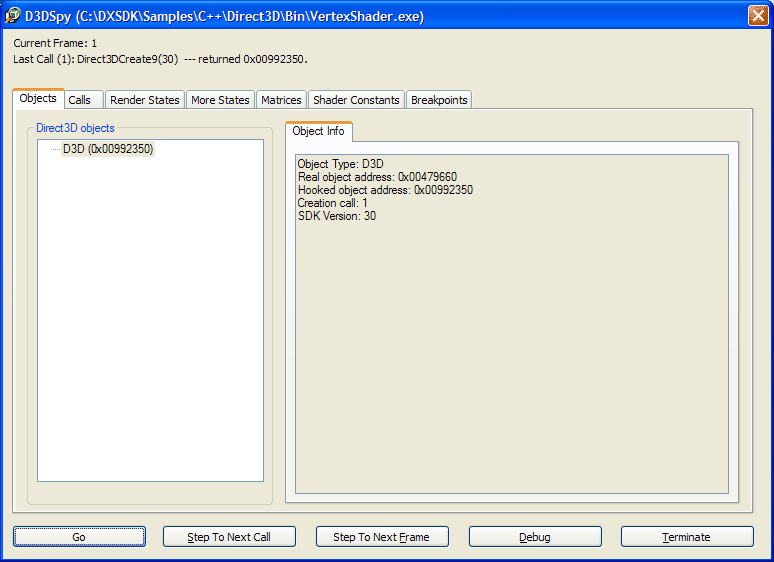Switch to the More States tab

220,100
